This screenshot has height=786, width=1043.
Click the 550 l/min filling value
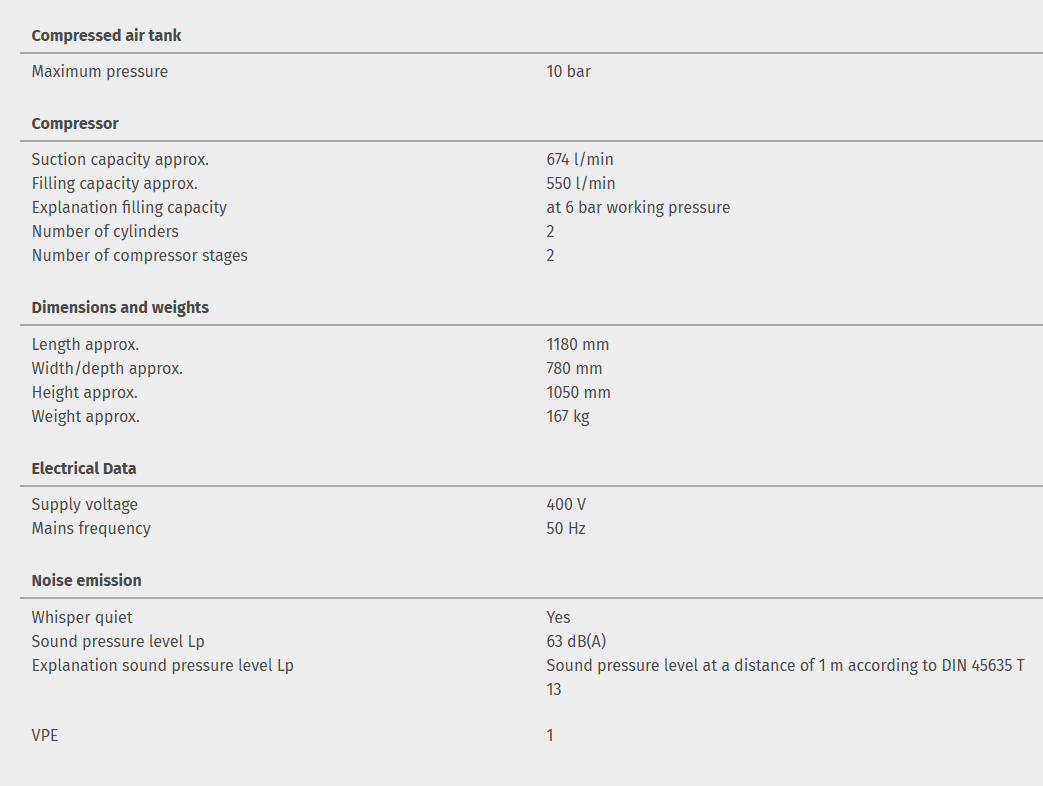[x=580, y=183]
